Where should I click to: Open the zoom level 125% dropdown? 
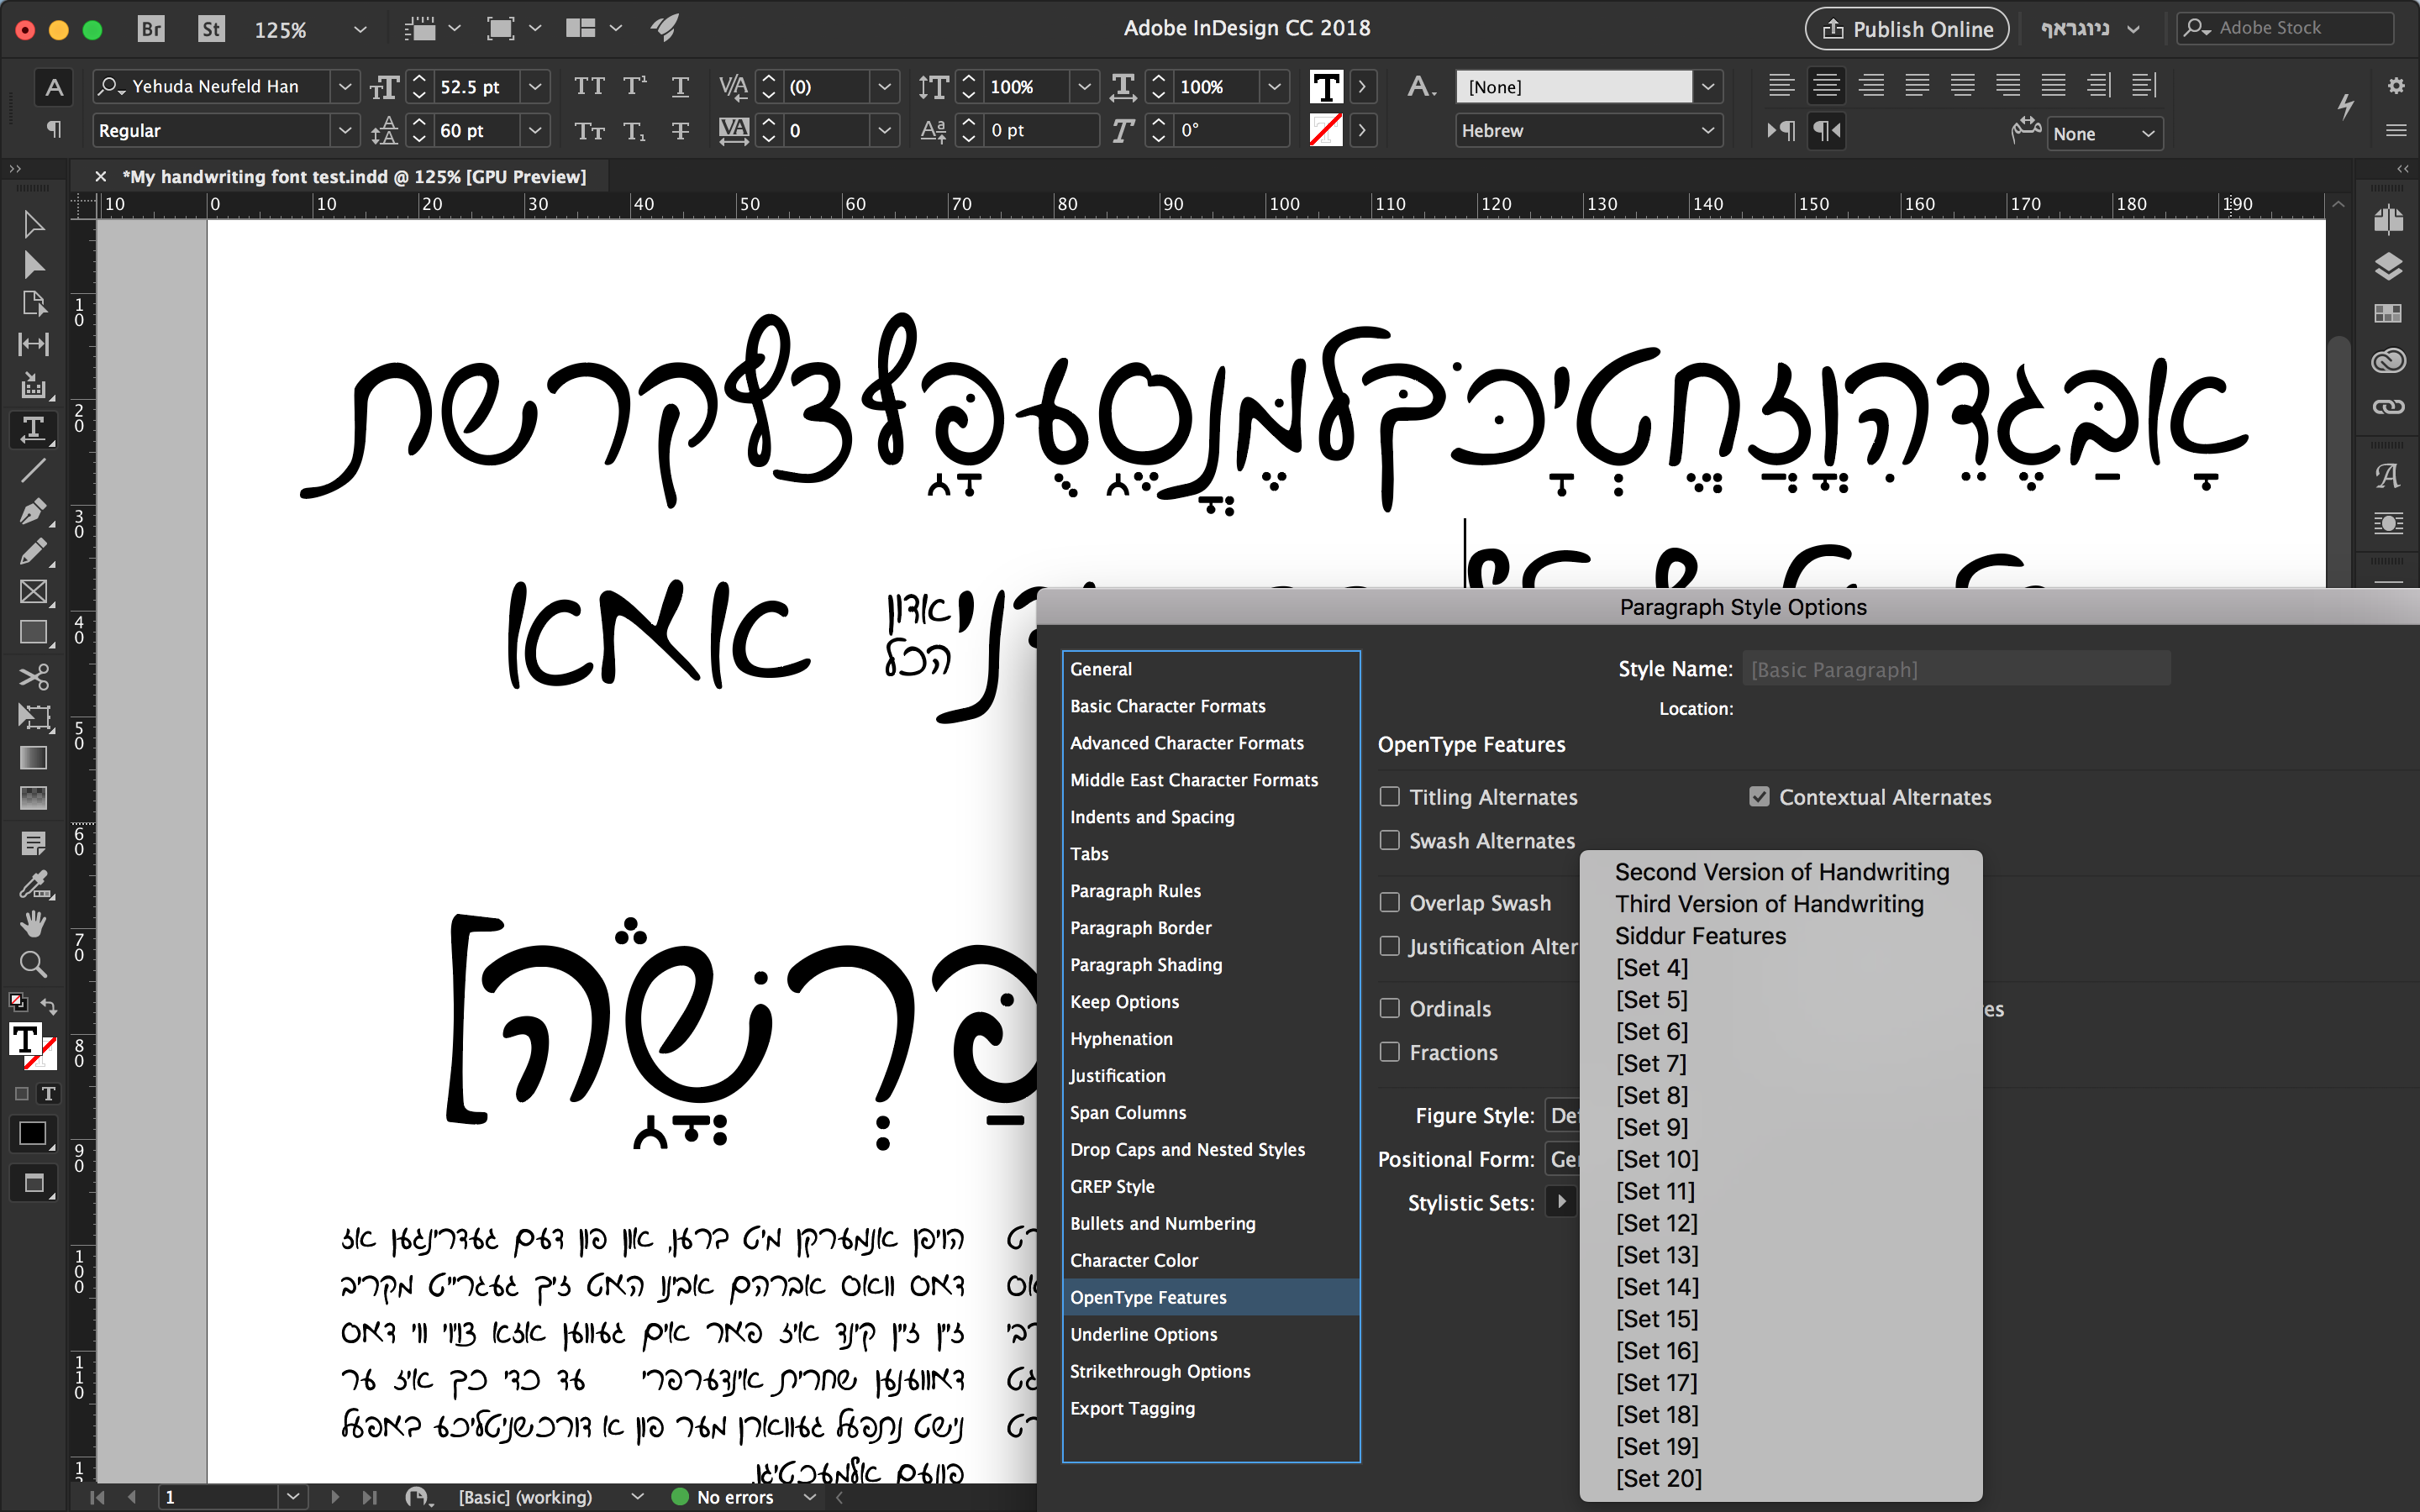click(359, 30)
